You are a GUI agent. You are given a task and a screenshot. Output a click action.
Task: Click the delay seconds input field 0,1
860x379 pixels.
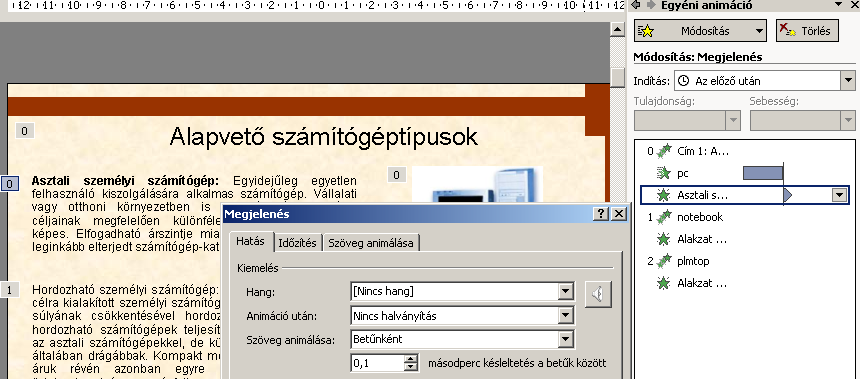tap(378, 363)
